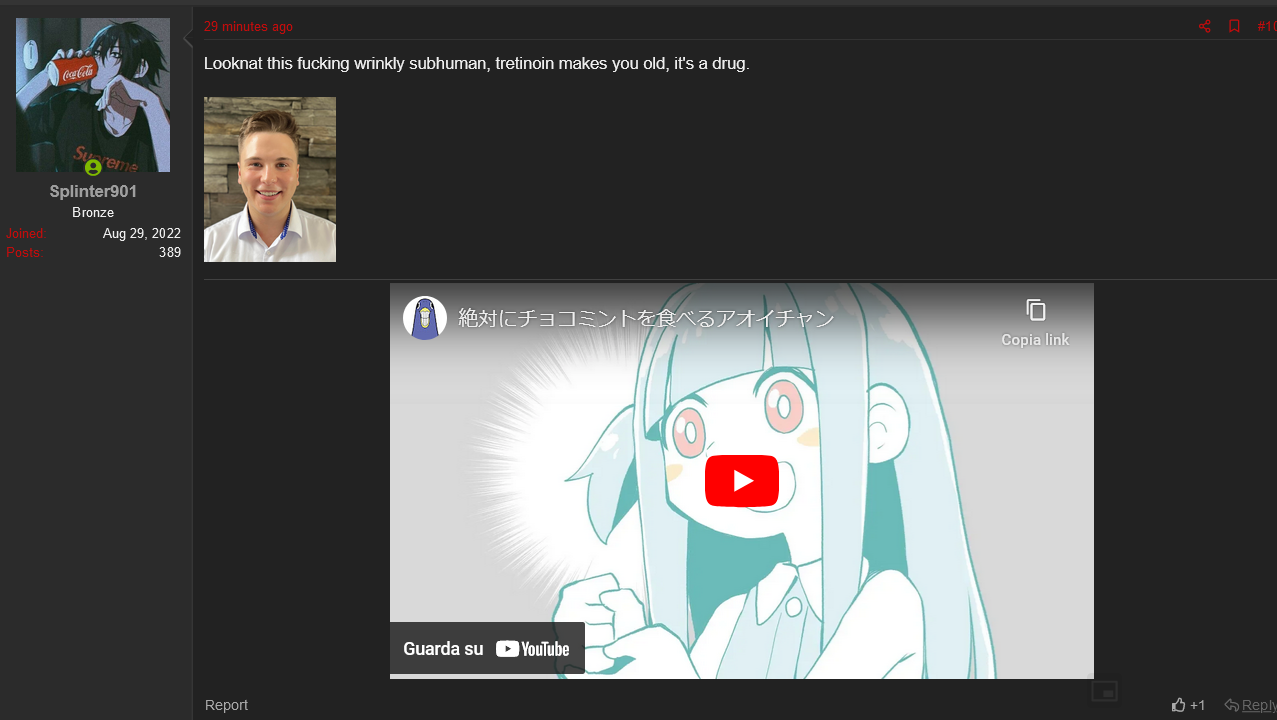
Task: Click the post text mentioning tretinoin
Action: tap(476, 64)
